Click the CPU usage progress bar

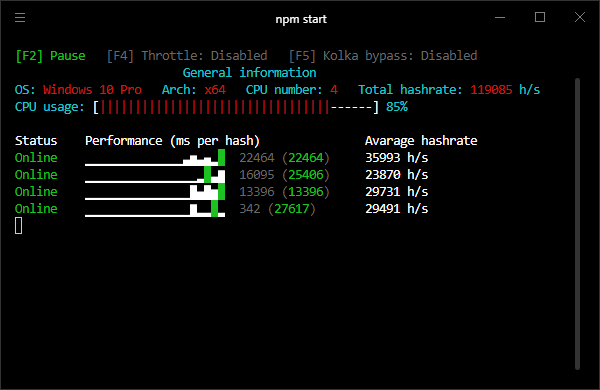pyautogui.click(x=236, y=107)
